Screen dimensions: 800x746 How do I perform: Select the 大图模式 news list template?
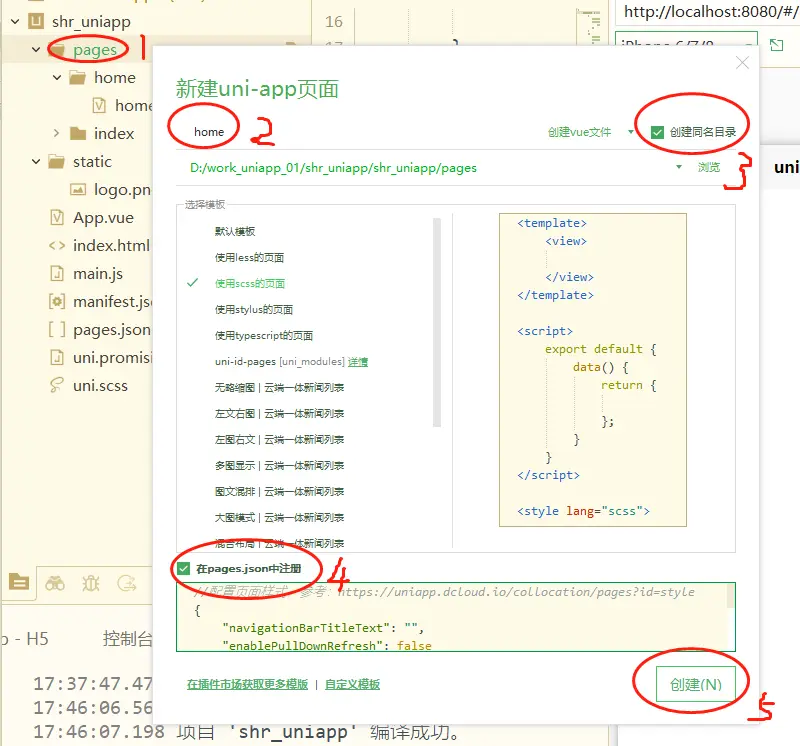point(279,518)
